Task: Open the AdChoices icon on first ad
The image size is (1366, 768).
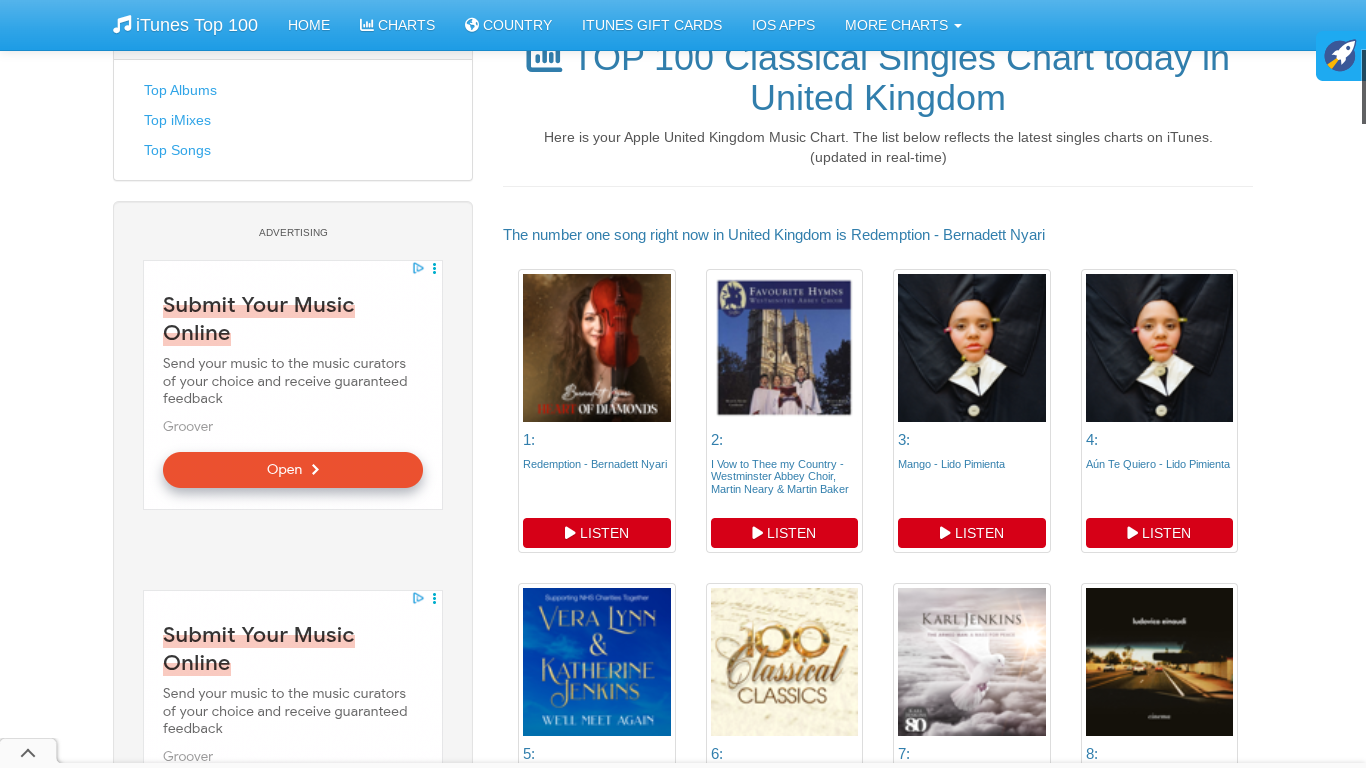Action: [x=419, y=268]
